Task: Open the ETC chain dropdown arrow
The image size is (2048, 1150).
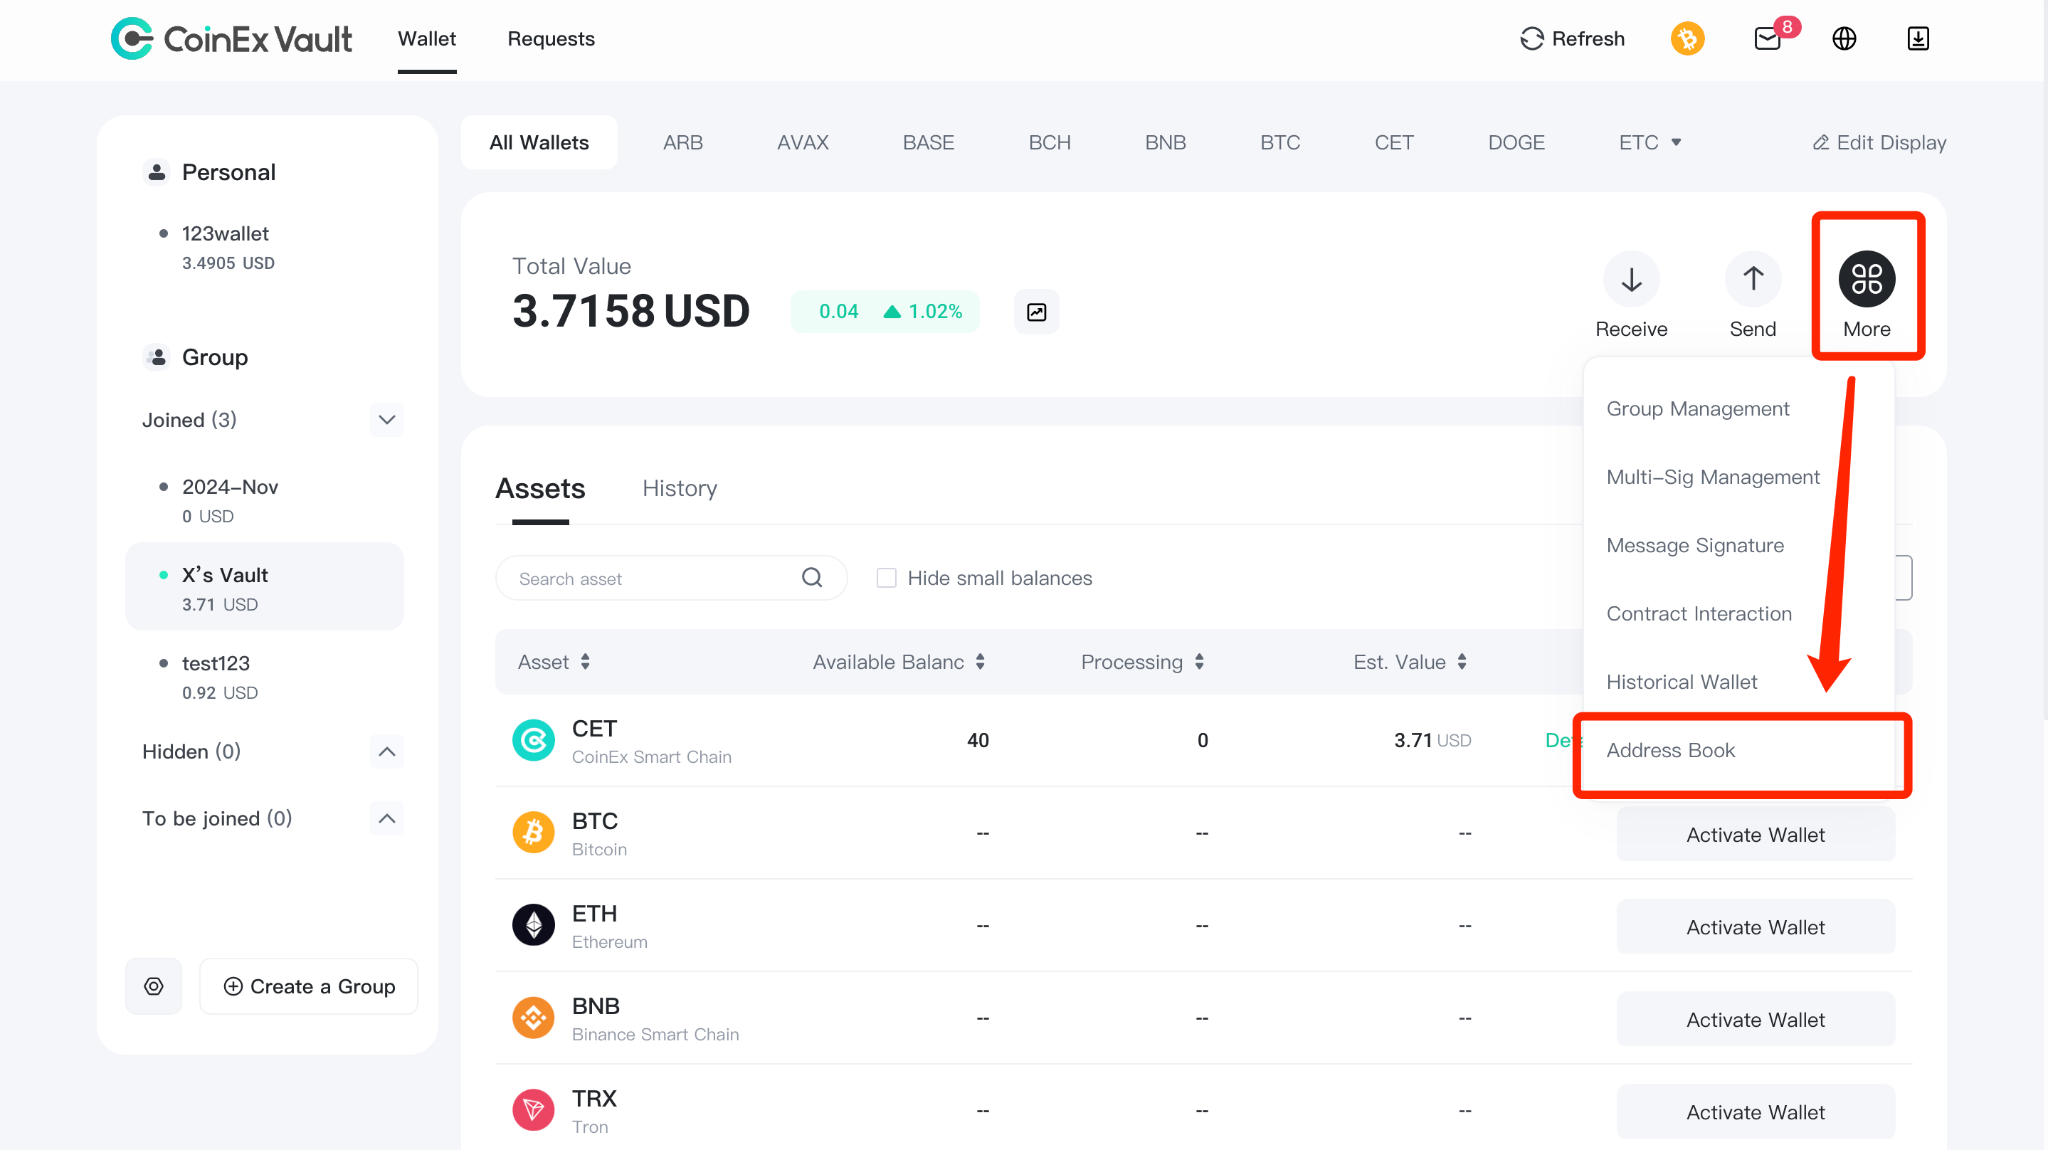Action: pos(1676,143)
